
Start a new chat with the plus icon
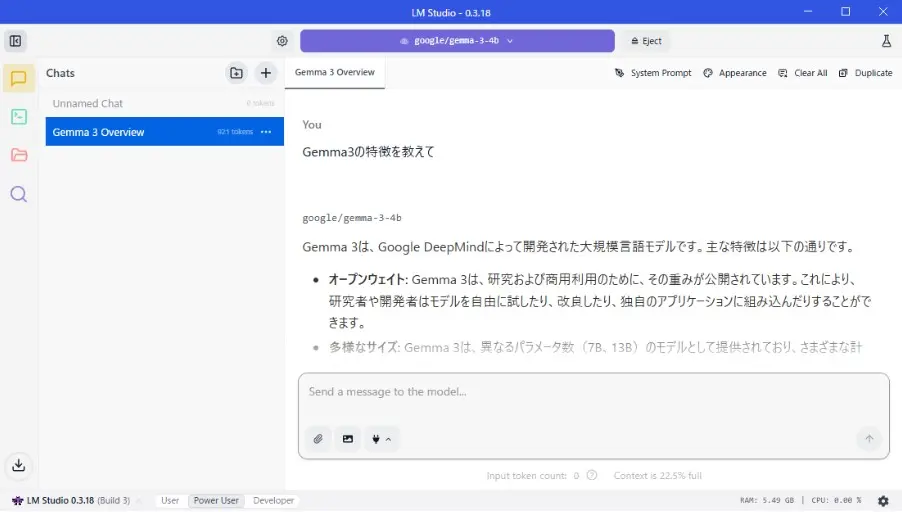coord(266,73)
